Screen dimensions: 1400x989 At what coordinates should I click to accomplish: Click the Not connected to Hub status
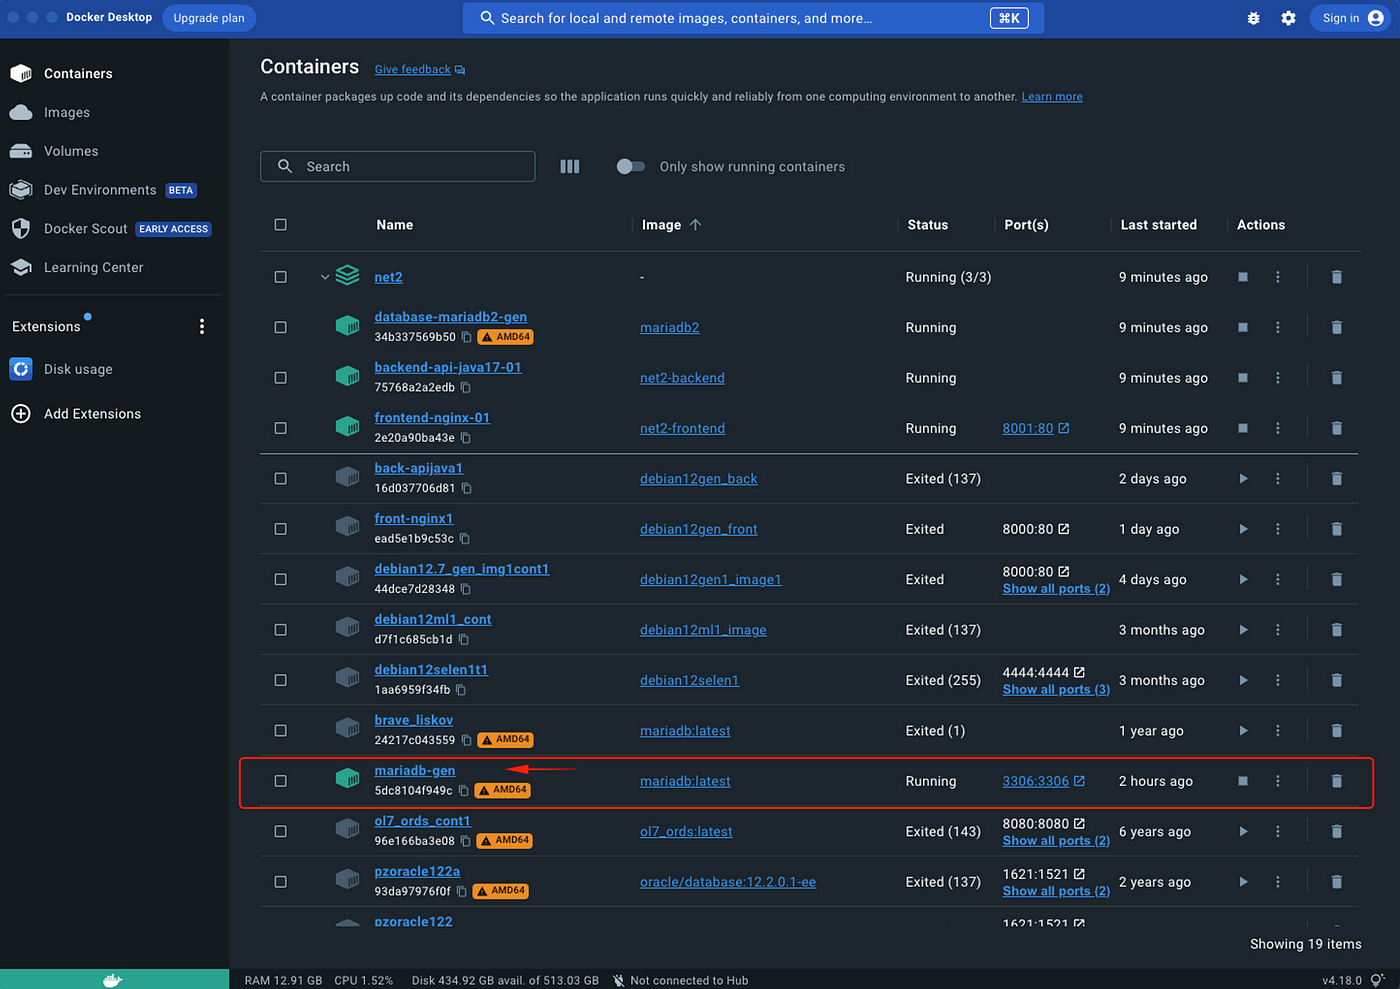click(680, 981)
